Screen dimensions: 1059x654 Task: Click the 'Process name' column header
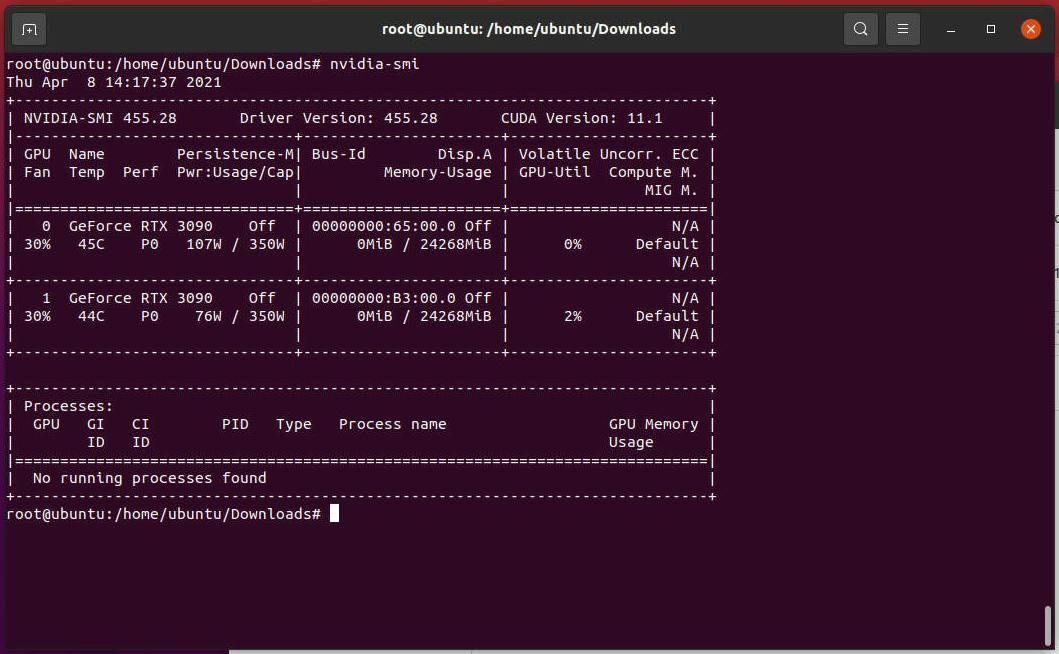coord(392,424)
